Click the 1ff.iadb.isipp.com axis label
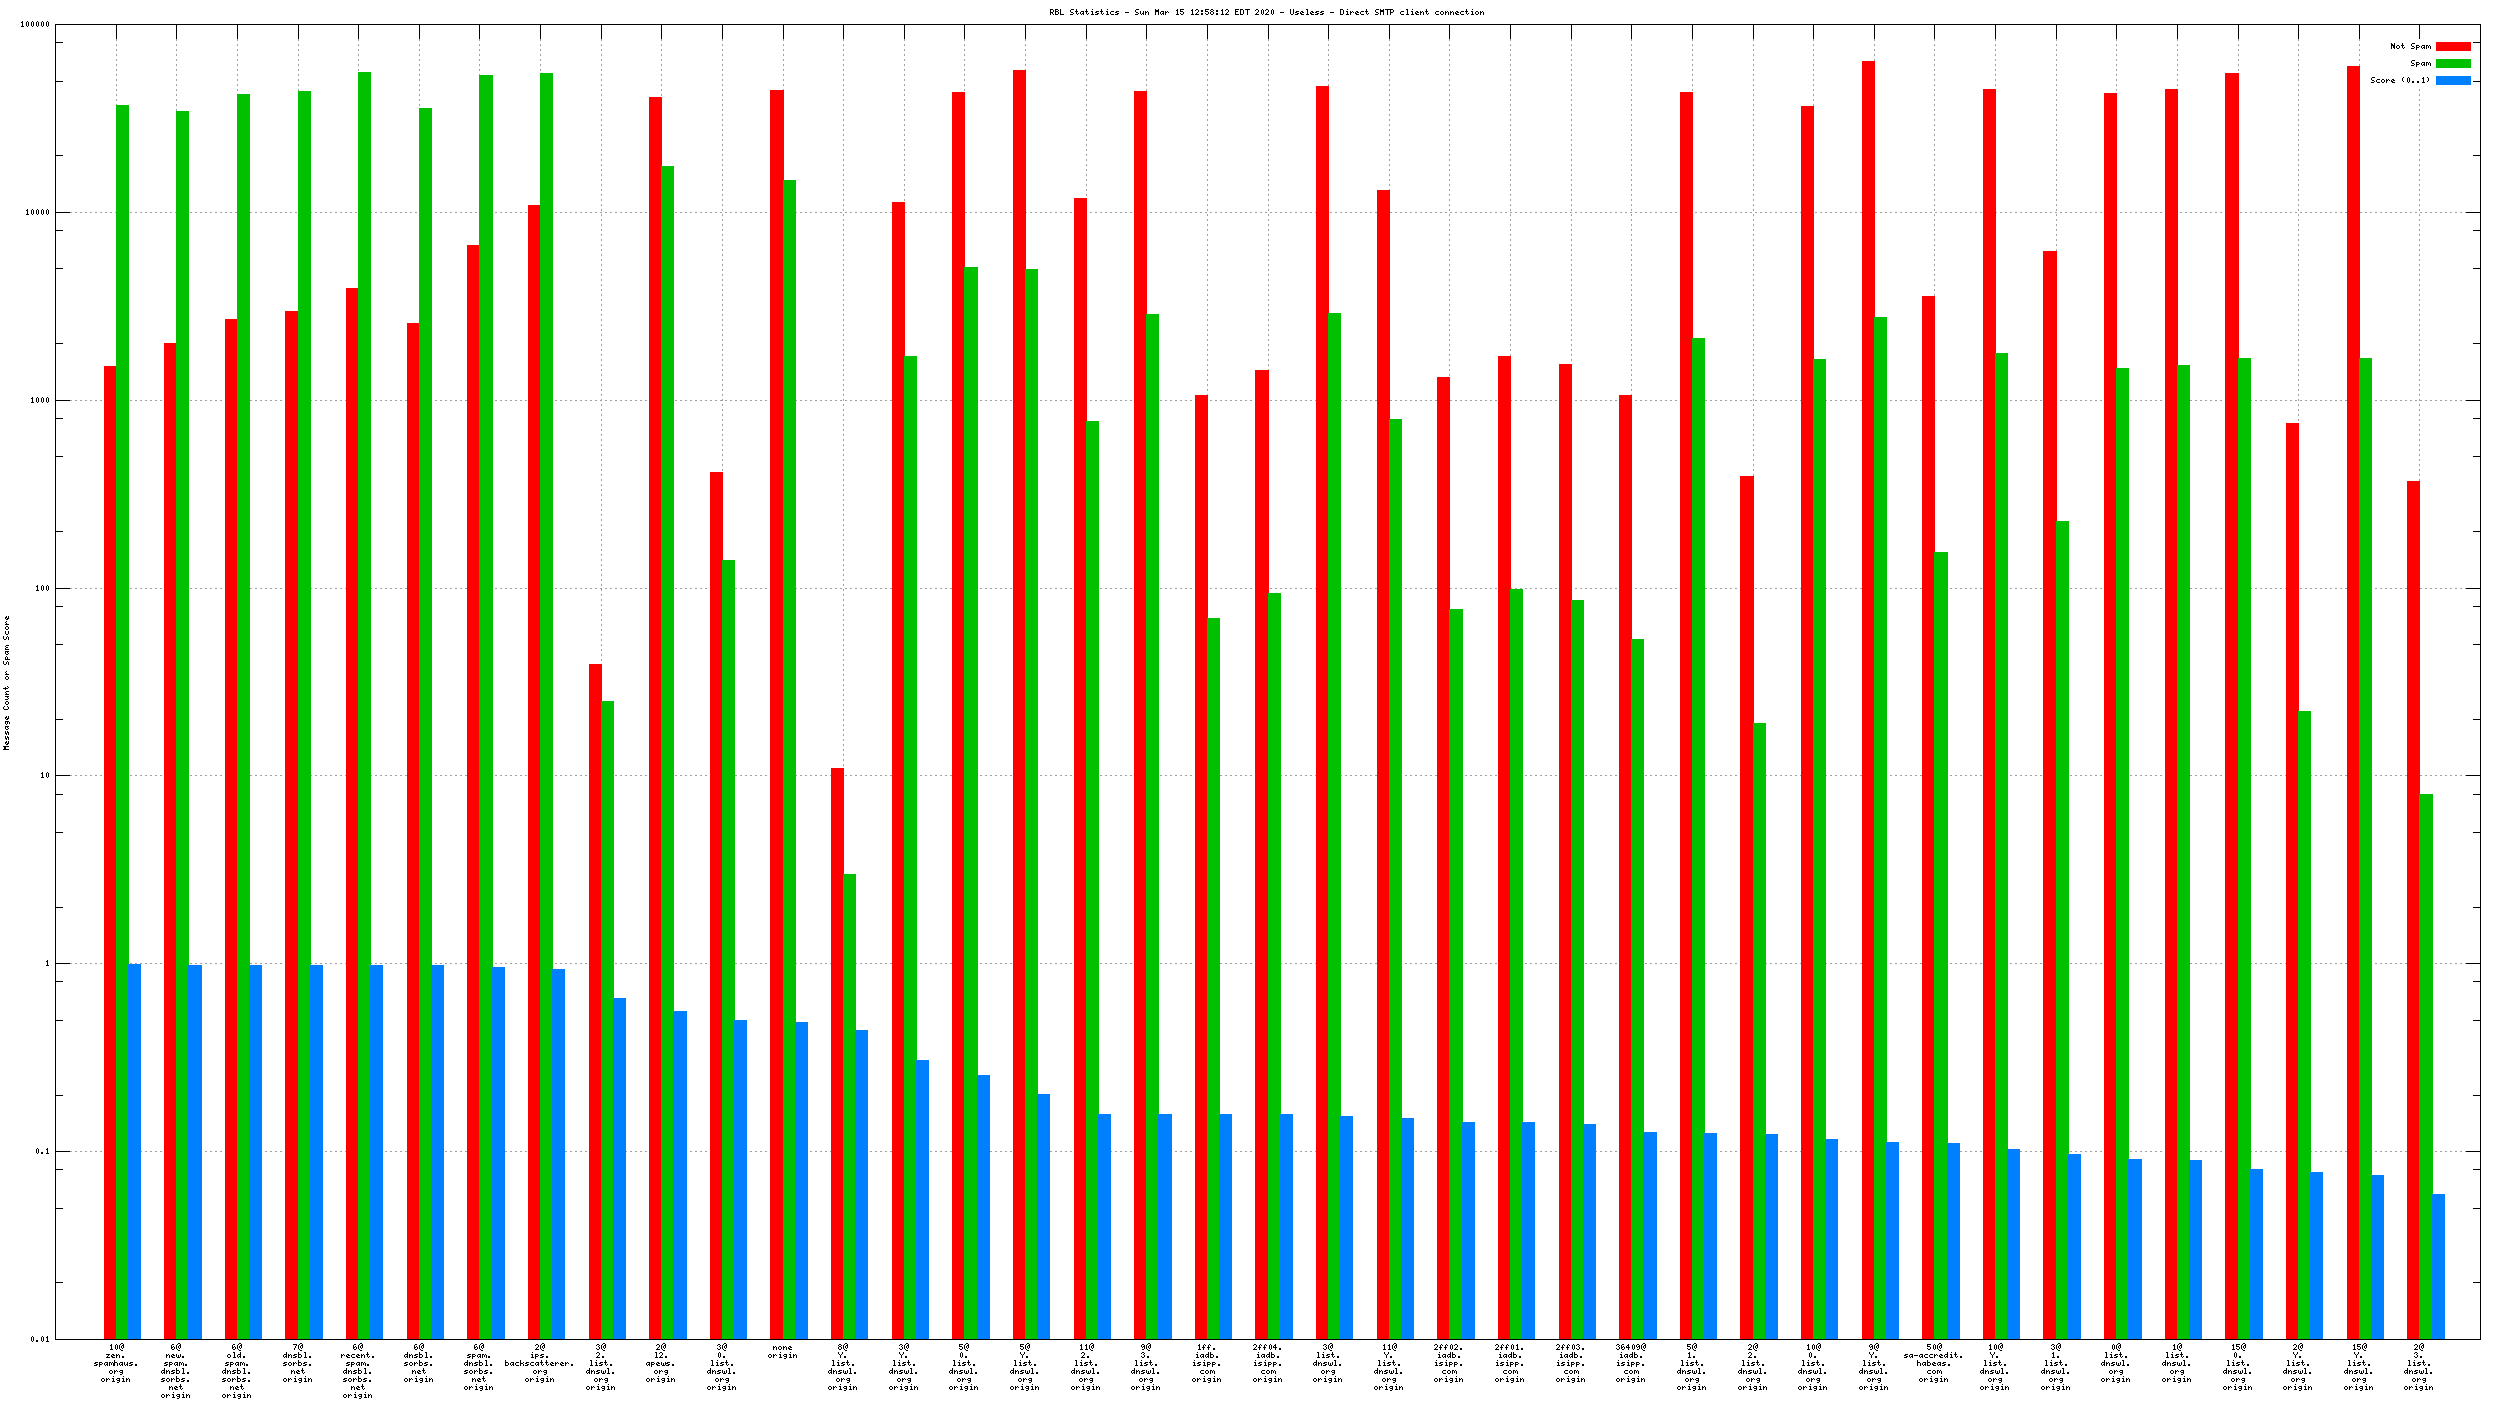2496x1404 pixels. tap(1206, 1363)
